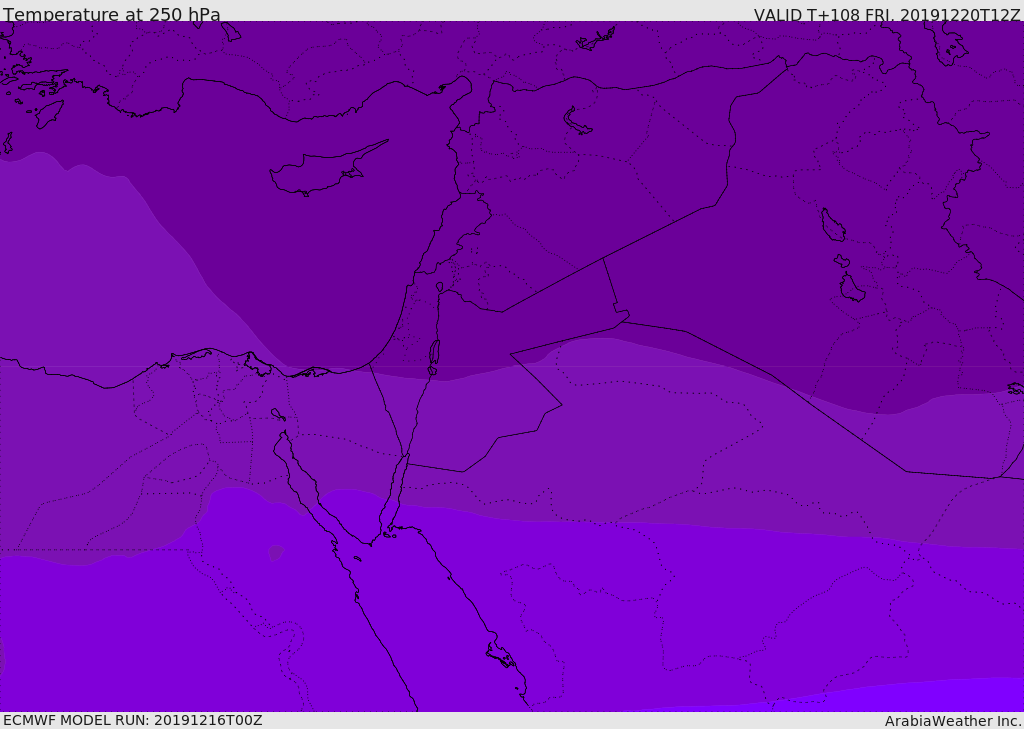Click the 'VALID T+108 FRI. 20191220T12Z' label
Screen dimensions: 1024x729
pos(886,15)
